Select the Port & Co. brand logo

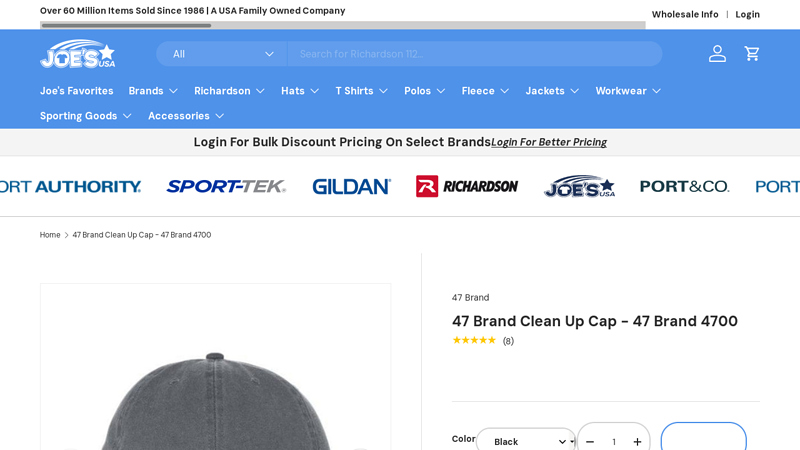pyautogui.click(x=685, y=186)
